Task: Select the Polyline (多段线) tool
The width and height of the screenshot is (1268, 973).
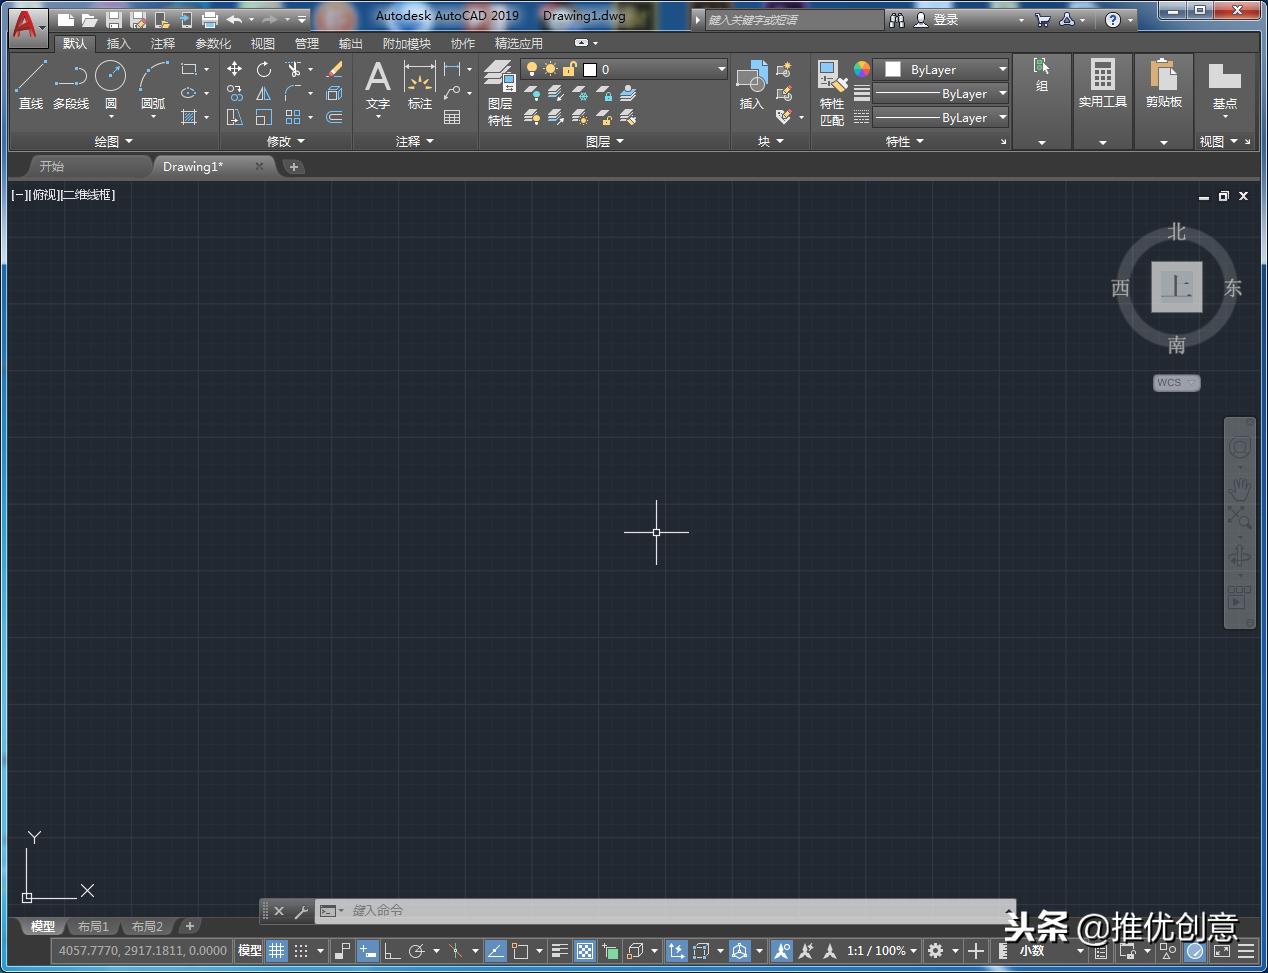Action: (x=70, y=85)
